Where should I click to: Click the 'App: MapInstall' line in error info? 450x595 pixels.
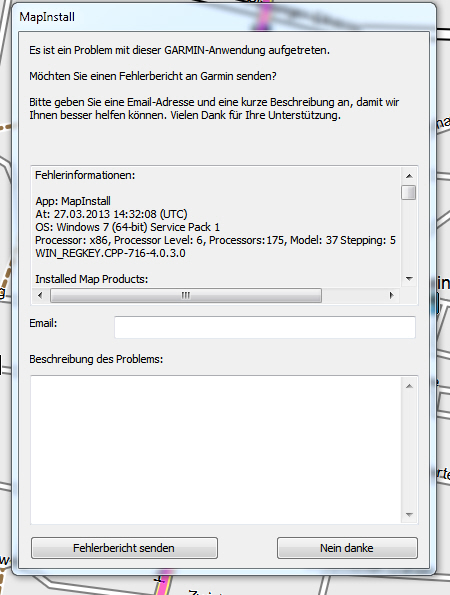73,201
